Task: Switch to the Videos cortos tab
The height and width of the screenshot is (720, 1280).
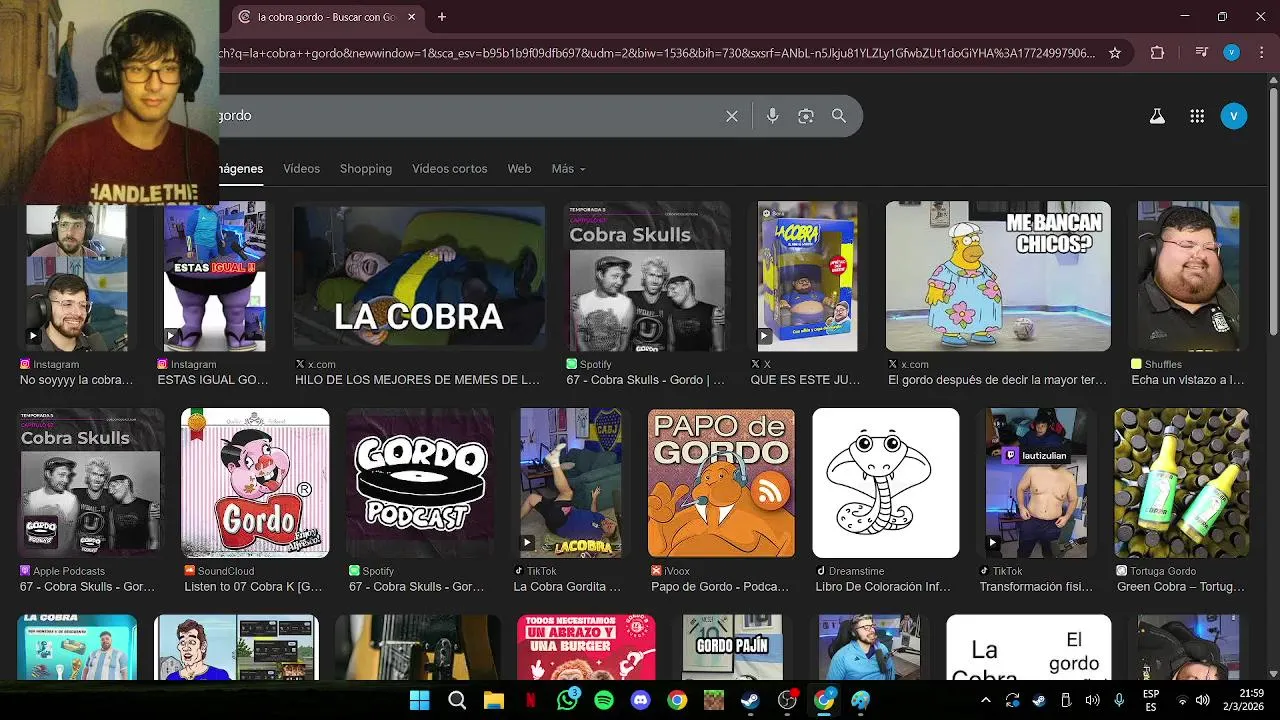Action: pos(450,169)
